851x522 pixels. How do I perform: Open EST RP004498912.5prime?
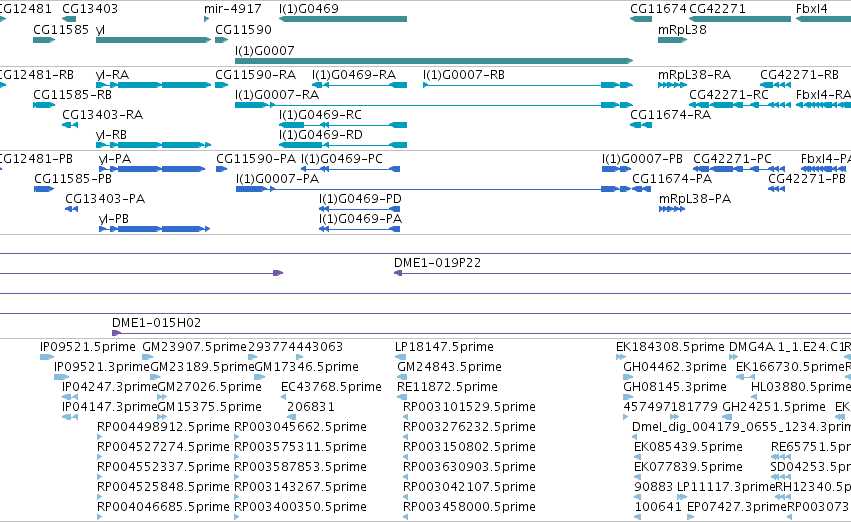163,428
